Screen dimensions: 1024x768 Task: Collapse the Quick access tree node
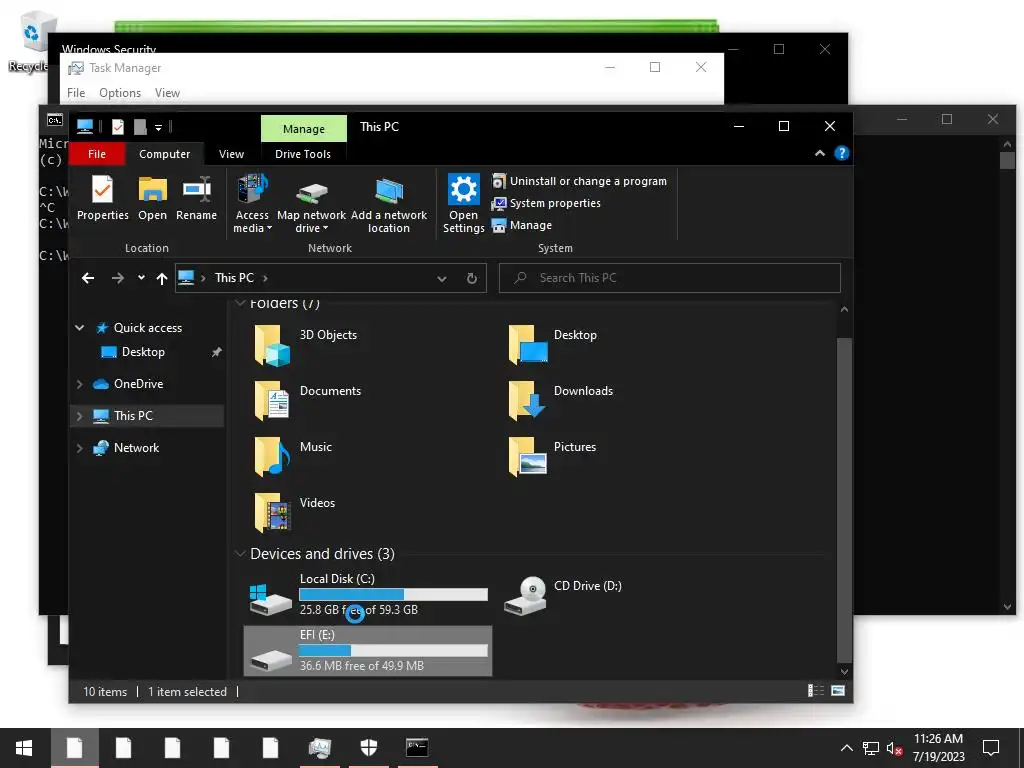[x=80, y=328]
